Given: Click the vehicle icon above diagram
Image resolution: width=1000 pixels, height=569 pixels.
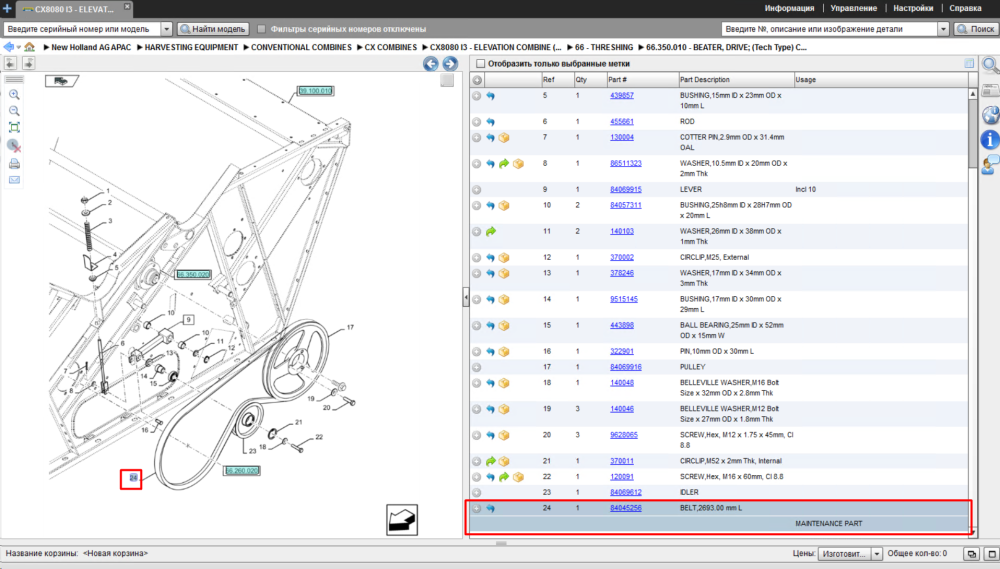Looking at the screenshot, I should pyautogui.click(x=61, y=81).
